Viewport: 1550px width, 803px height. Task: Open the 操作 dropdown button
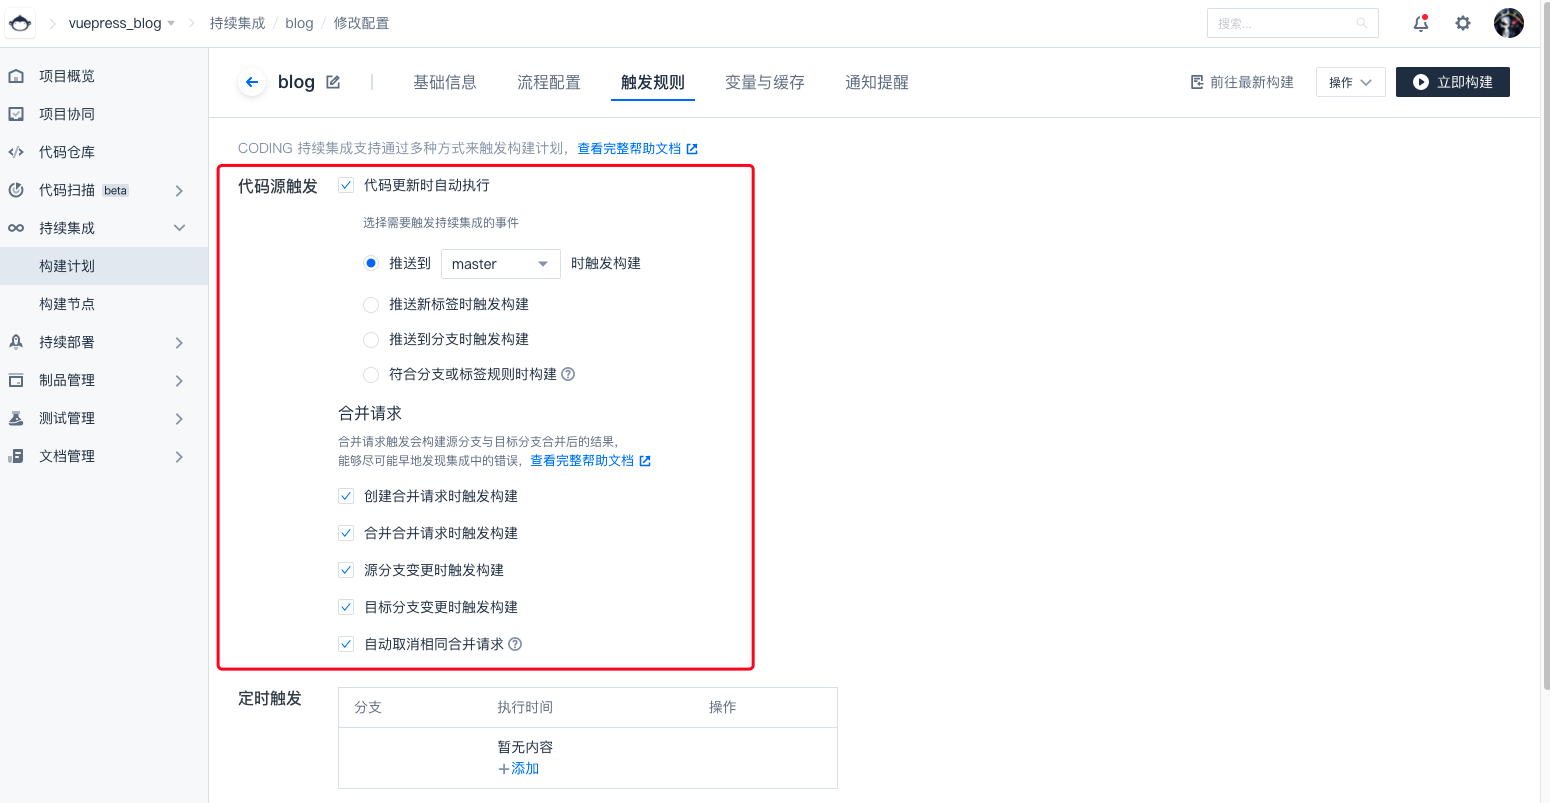click(1350, 82)
